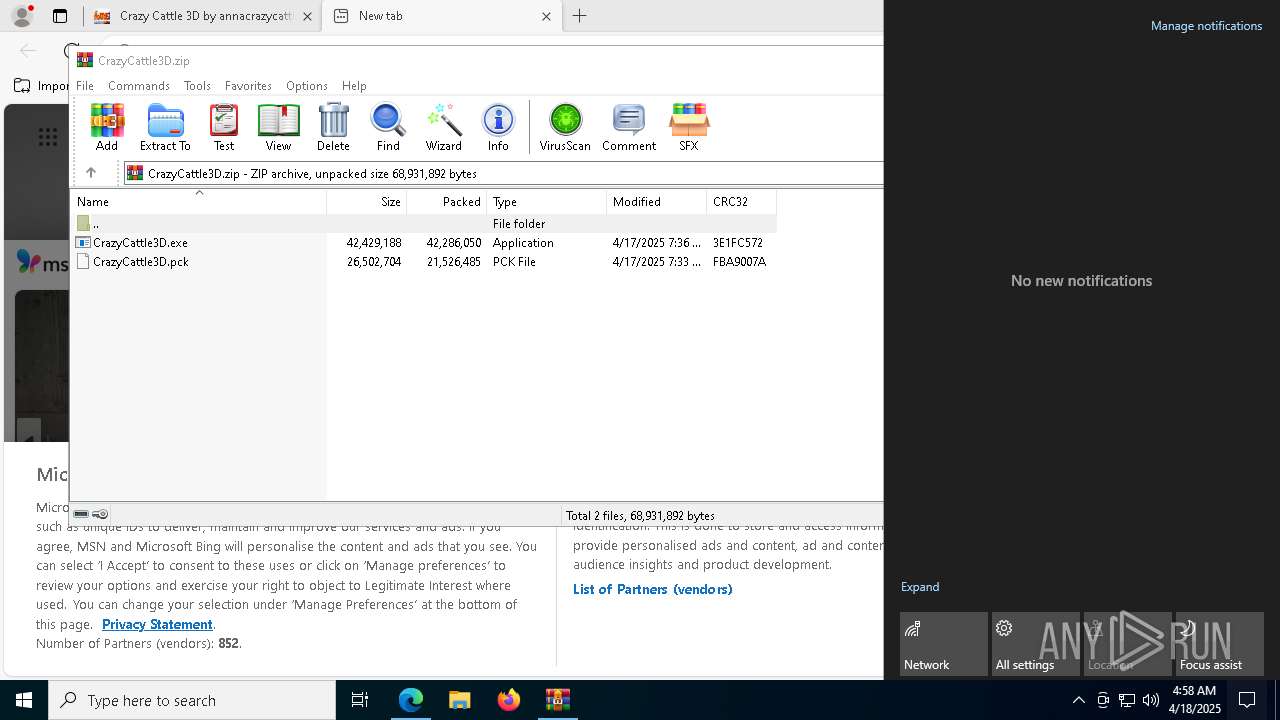Open the Favorites menu
Viewport: 1280px width, 720px height.
pos(248,85)
